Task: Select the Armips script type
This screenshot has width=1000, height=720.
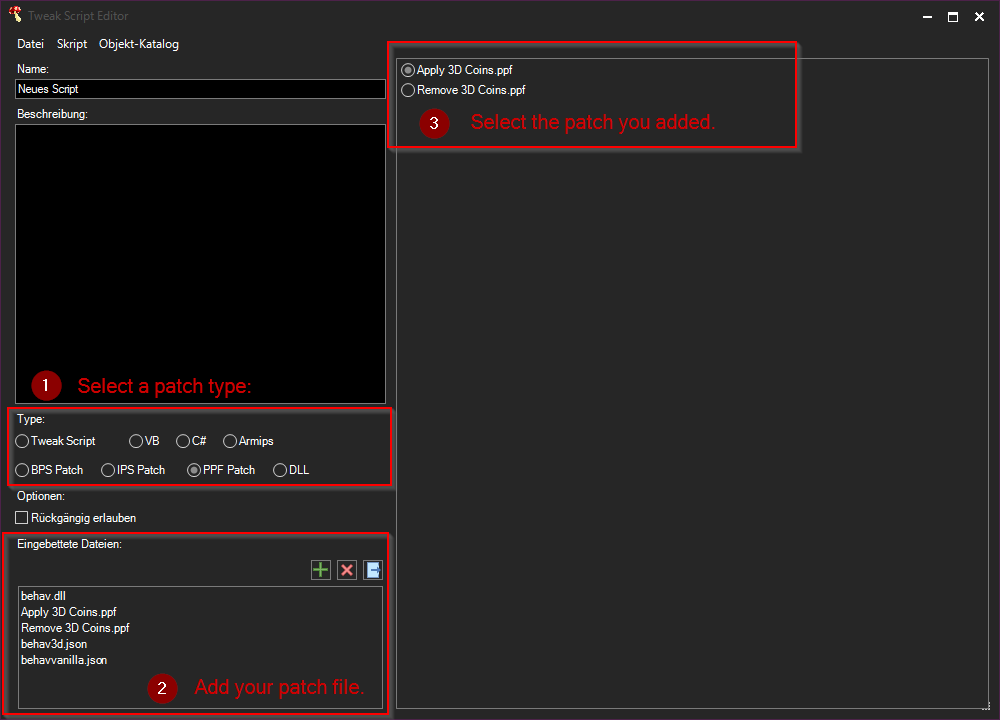Action: click(231, 441)
